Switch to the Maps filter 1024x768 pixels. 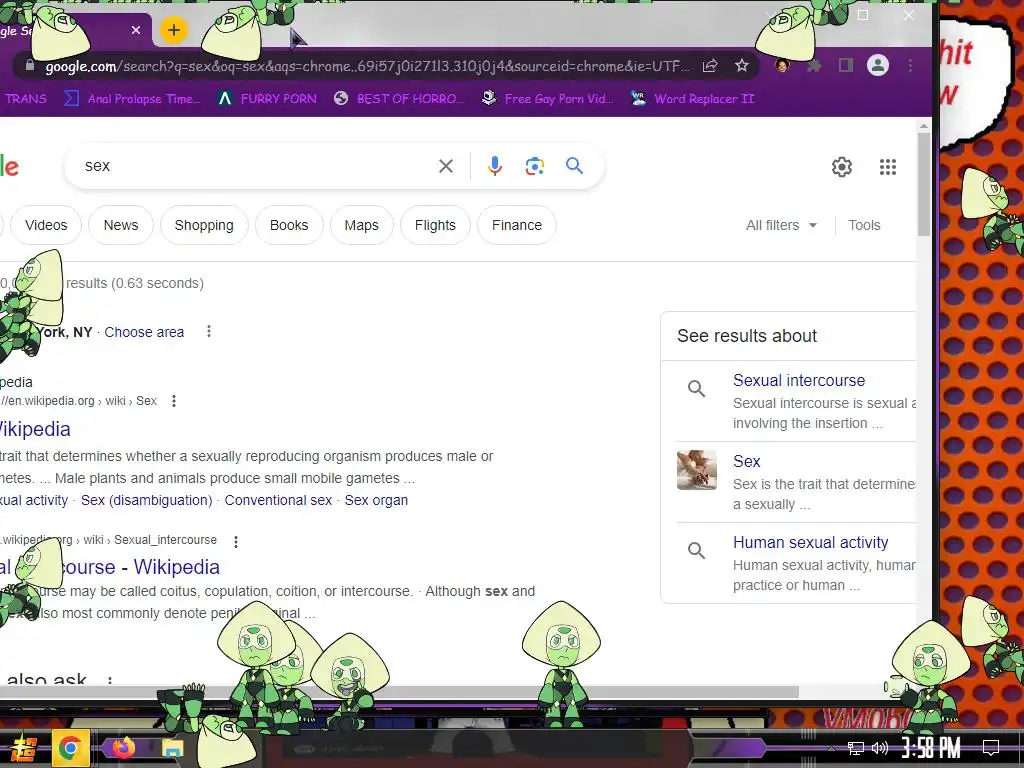(361, 225)
